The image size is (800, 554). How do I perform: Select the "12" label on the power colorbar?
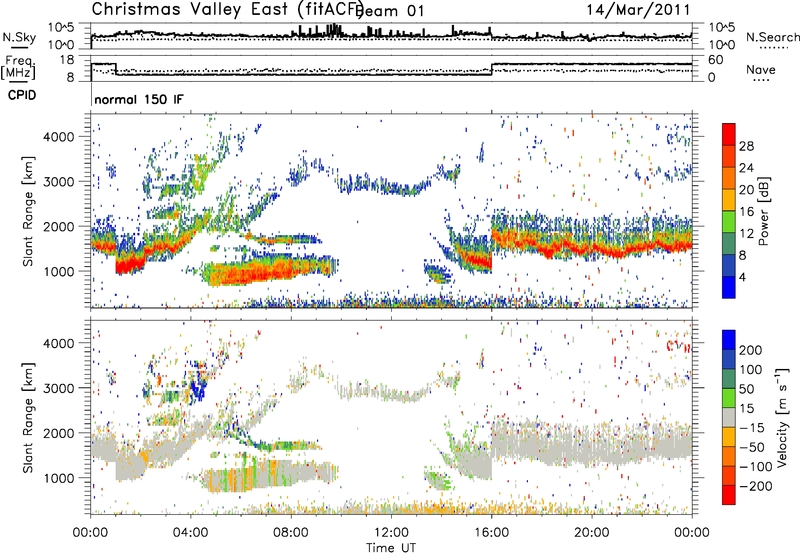(x=746, y=234)
